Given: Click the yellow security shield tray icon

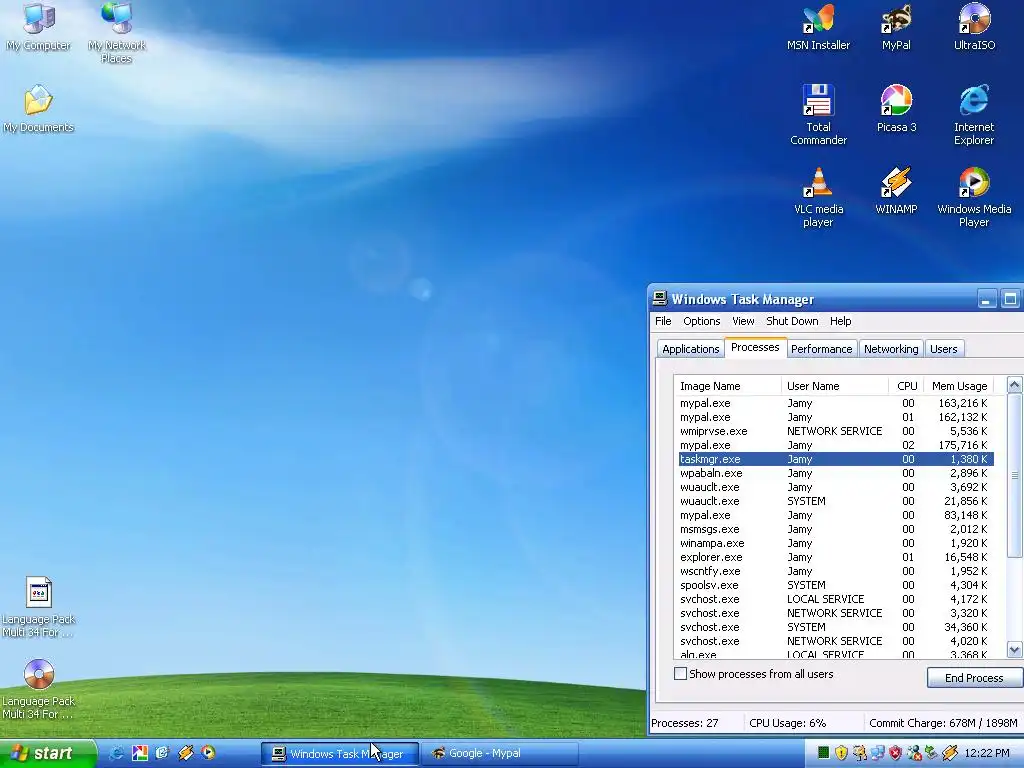Looking at the screenshot, I should (x=841, y=753).
